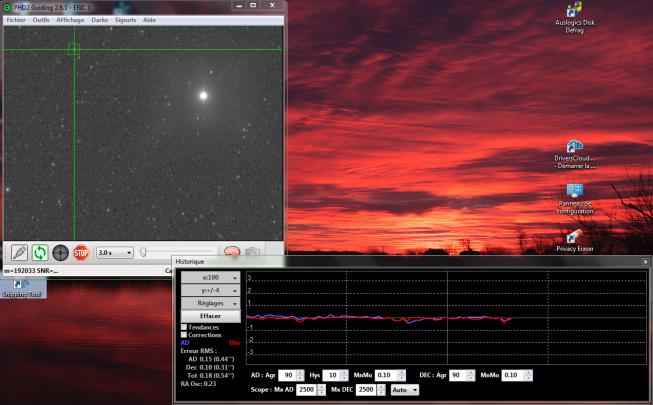
Task: Start looping exposures with green arrows icon
Action: 40,252
